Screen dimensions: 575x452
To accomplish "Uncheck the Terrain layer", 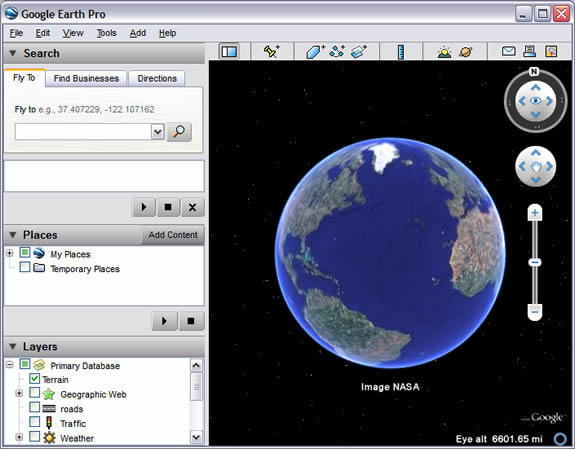I will point(34,379).
